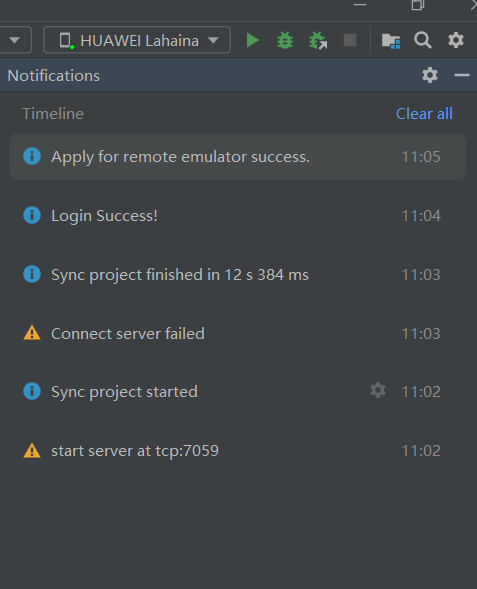Click the gray stop button
The image size is (477, 589).
pyautogui.click(x=350, y=40)
